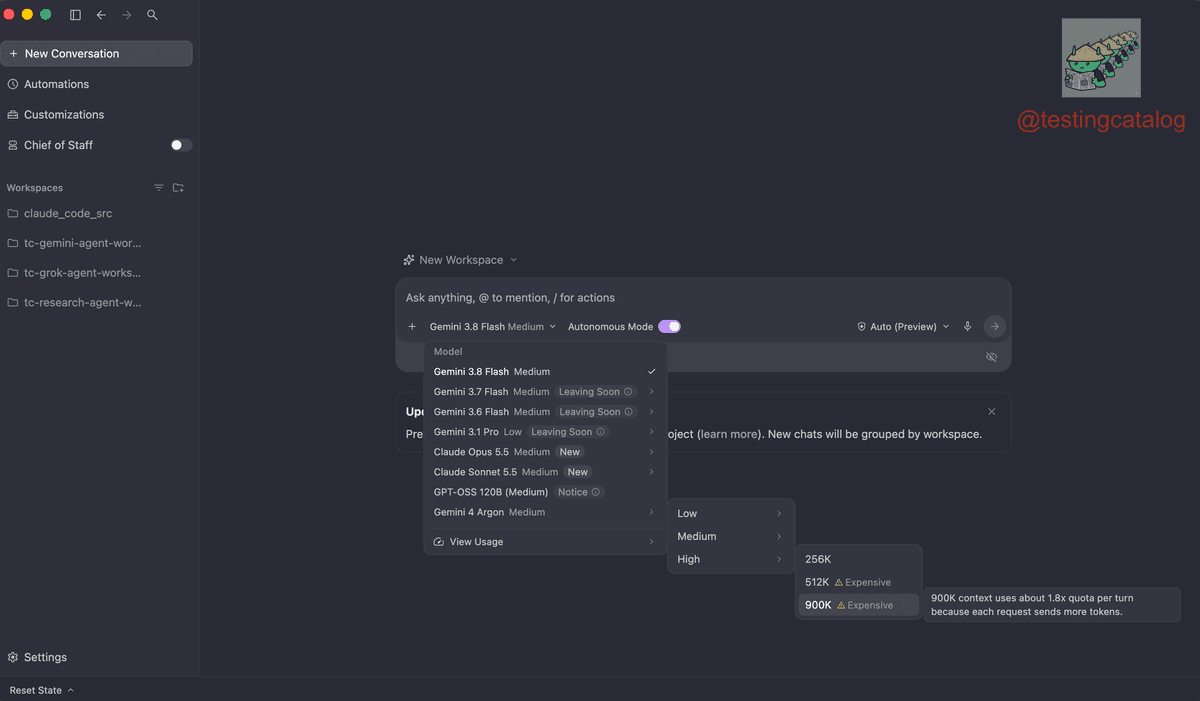1200x701 pixels.
Task: Expand the Reset State menu
Action: pyautogui.click(x=41, y=690)
